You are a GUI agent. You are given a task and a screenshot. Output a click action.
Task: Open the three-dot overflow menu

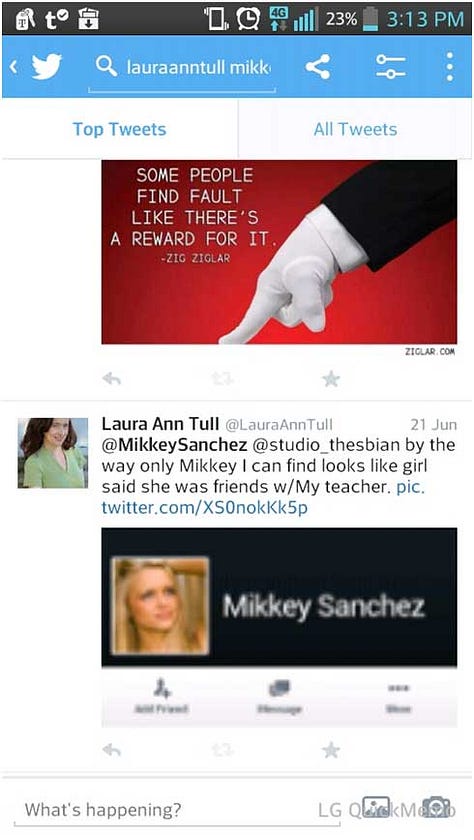pos(450,66)
